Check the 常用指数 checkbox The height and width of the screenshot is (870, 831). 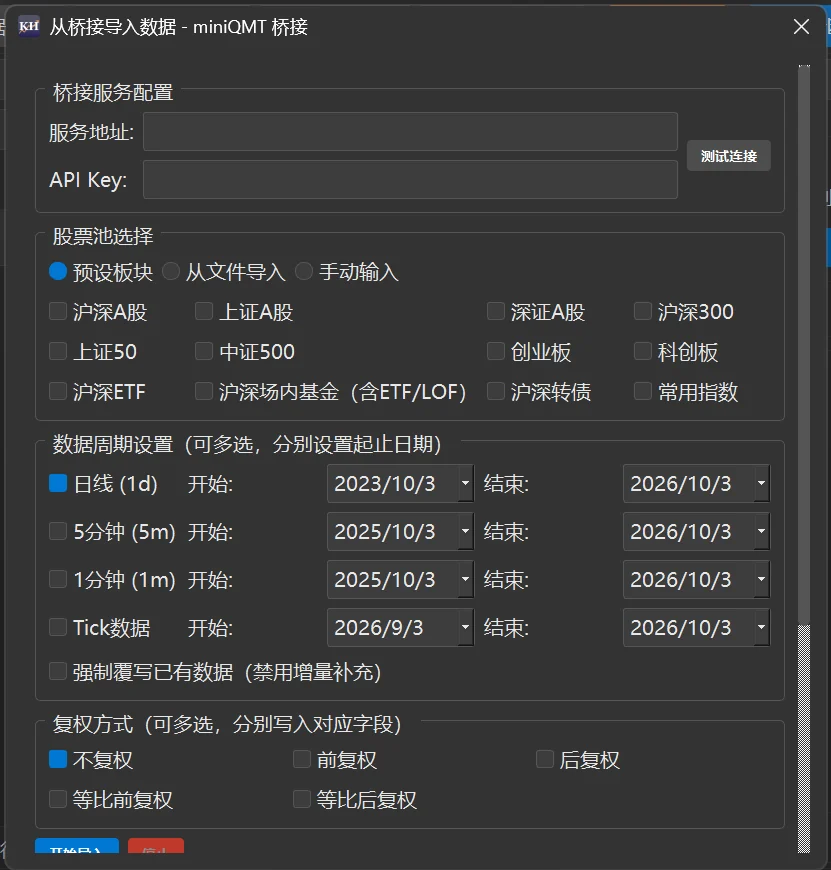click(642, 391)
